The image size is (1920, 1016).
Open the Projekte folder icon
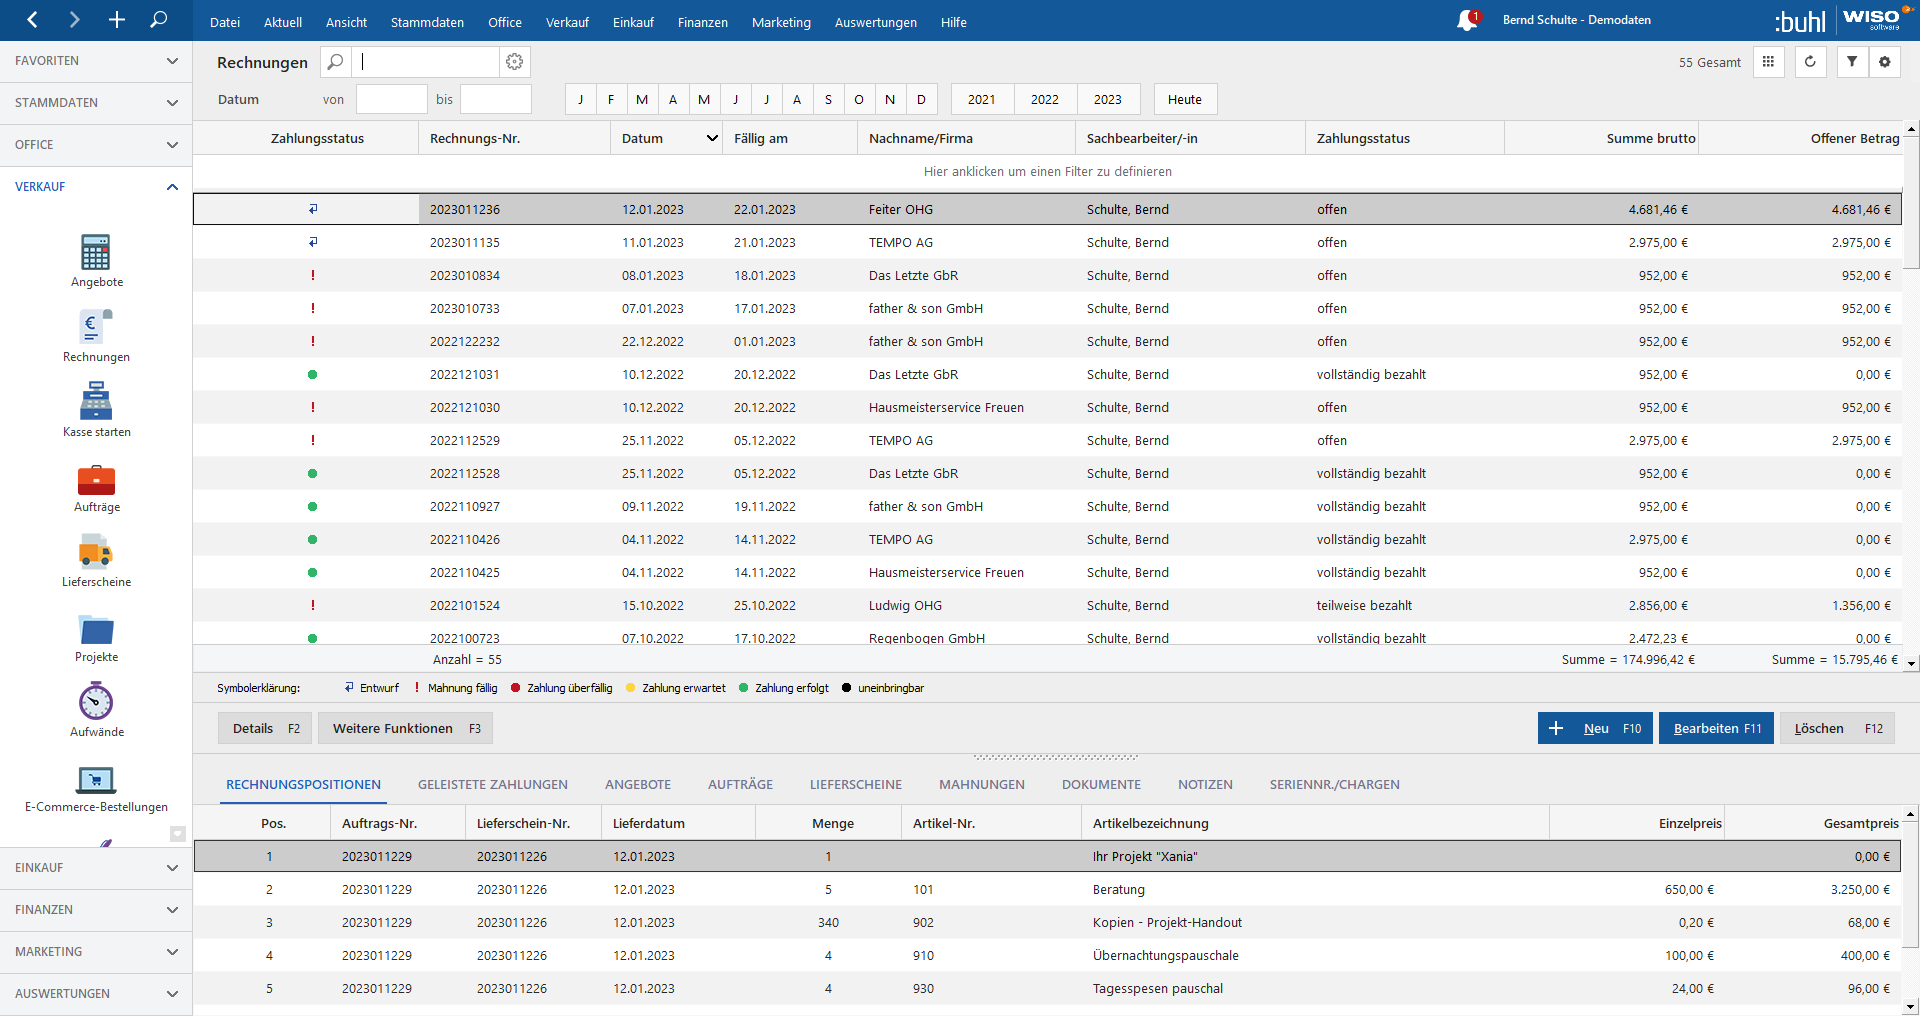96,630
